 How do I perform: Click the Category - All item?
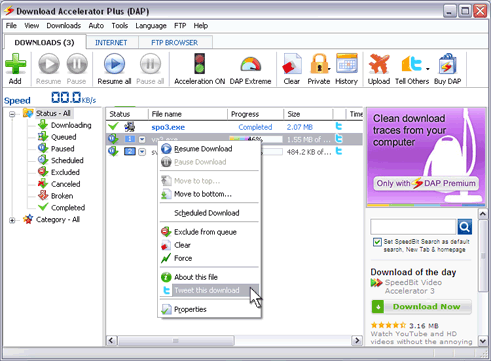pos(58,220)
